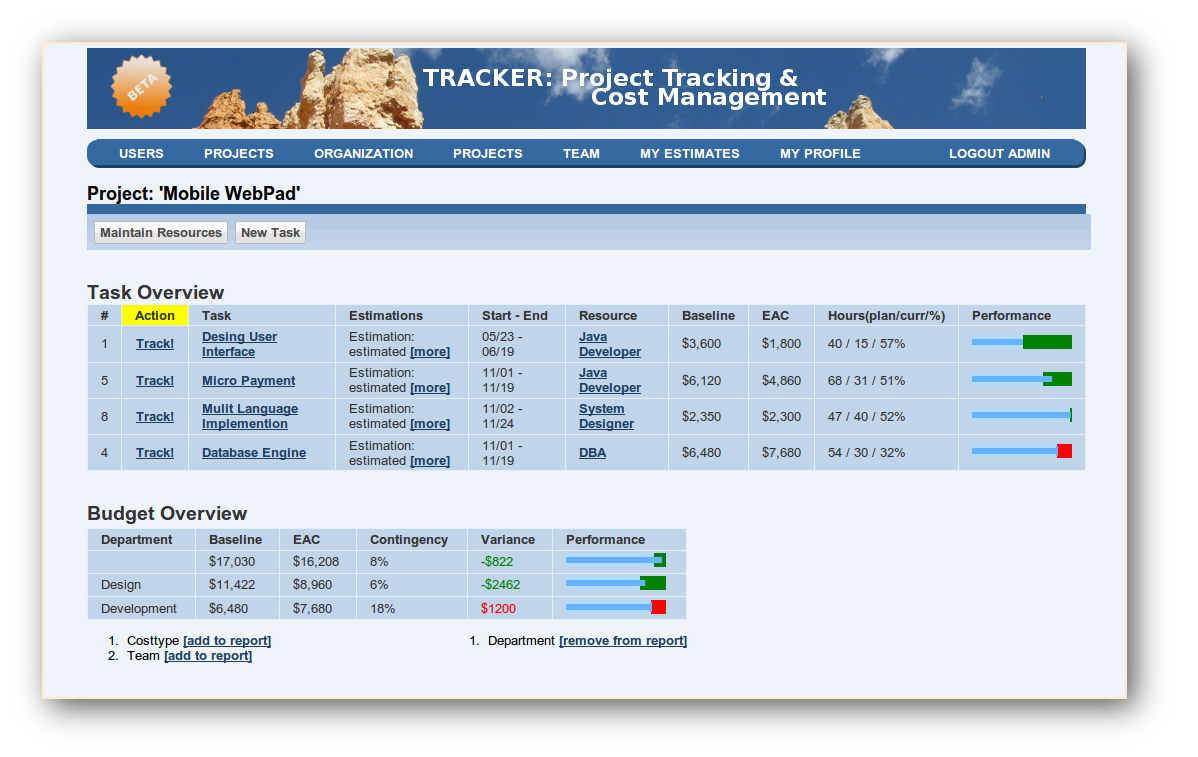Open the System Designer resource link
The image size is (1198, 757).
point(607,416)
